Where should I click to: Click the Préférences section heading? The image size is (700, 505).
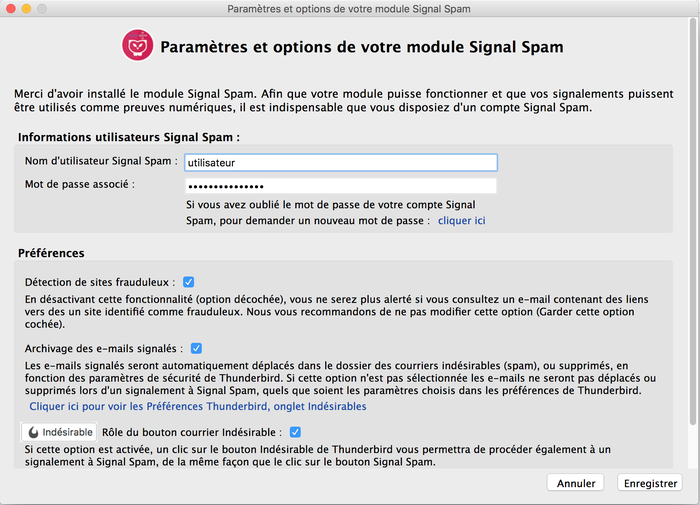point(51,253)
